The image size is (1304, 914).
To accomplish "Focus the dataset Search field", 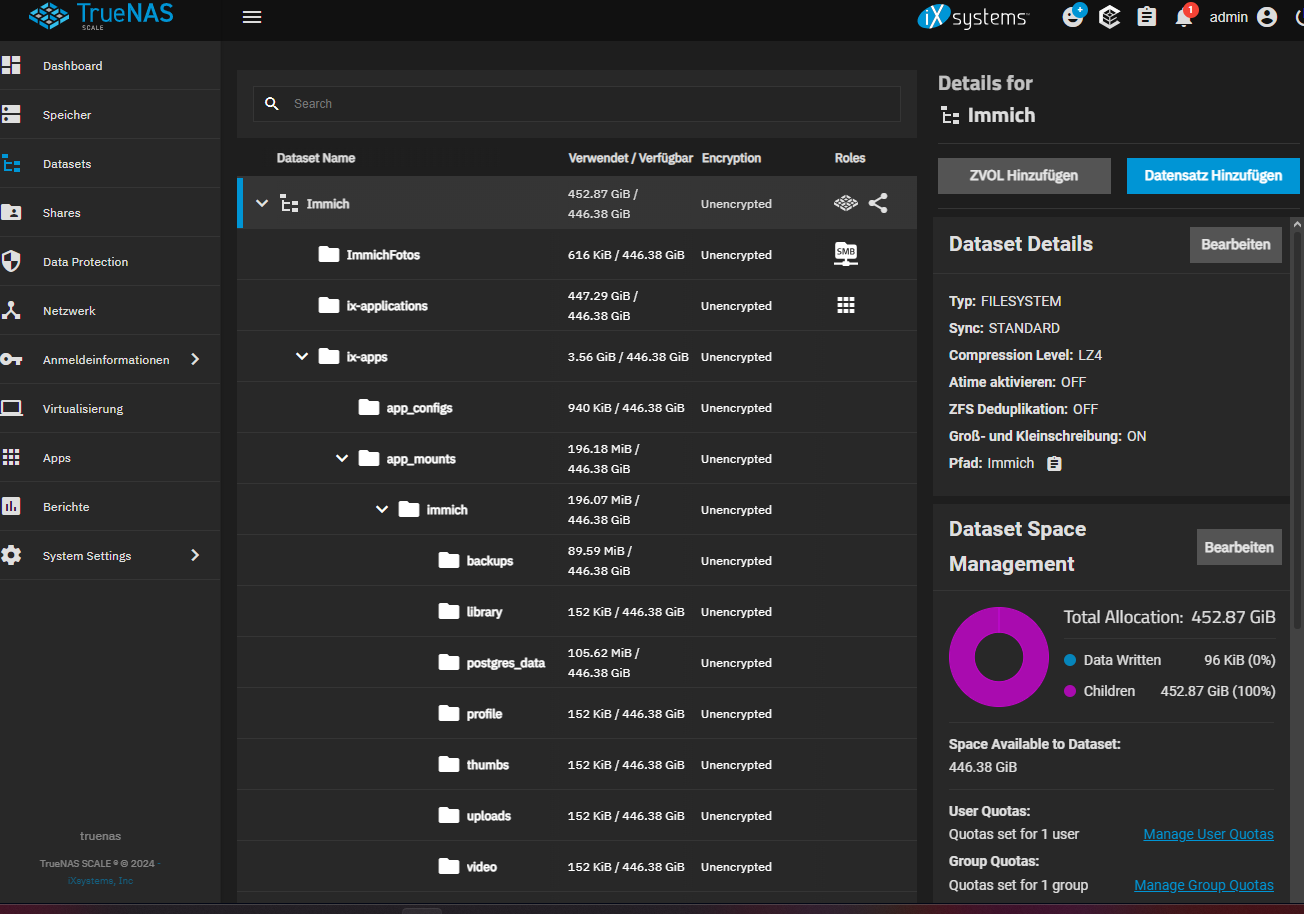I will pos(590,104).
